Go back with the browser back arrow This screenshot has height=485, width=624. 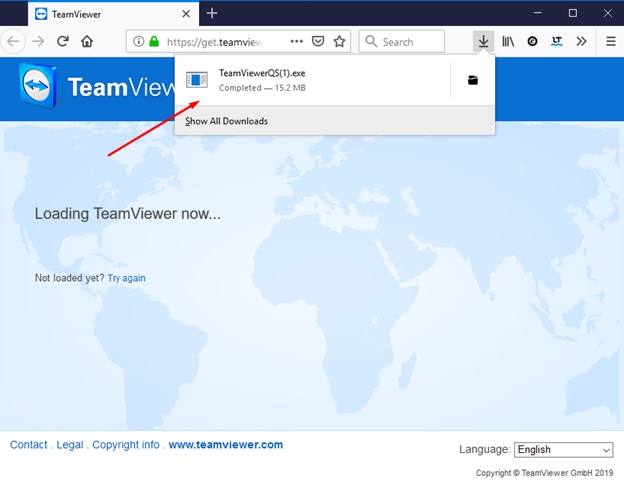pos(13,41)
